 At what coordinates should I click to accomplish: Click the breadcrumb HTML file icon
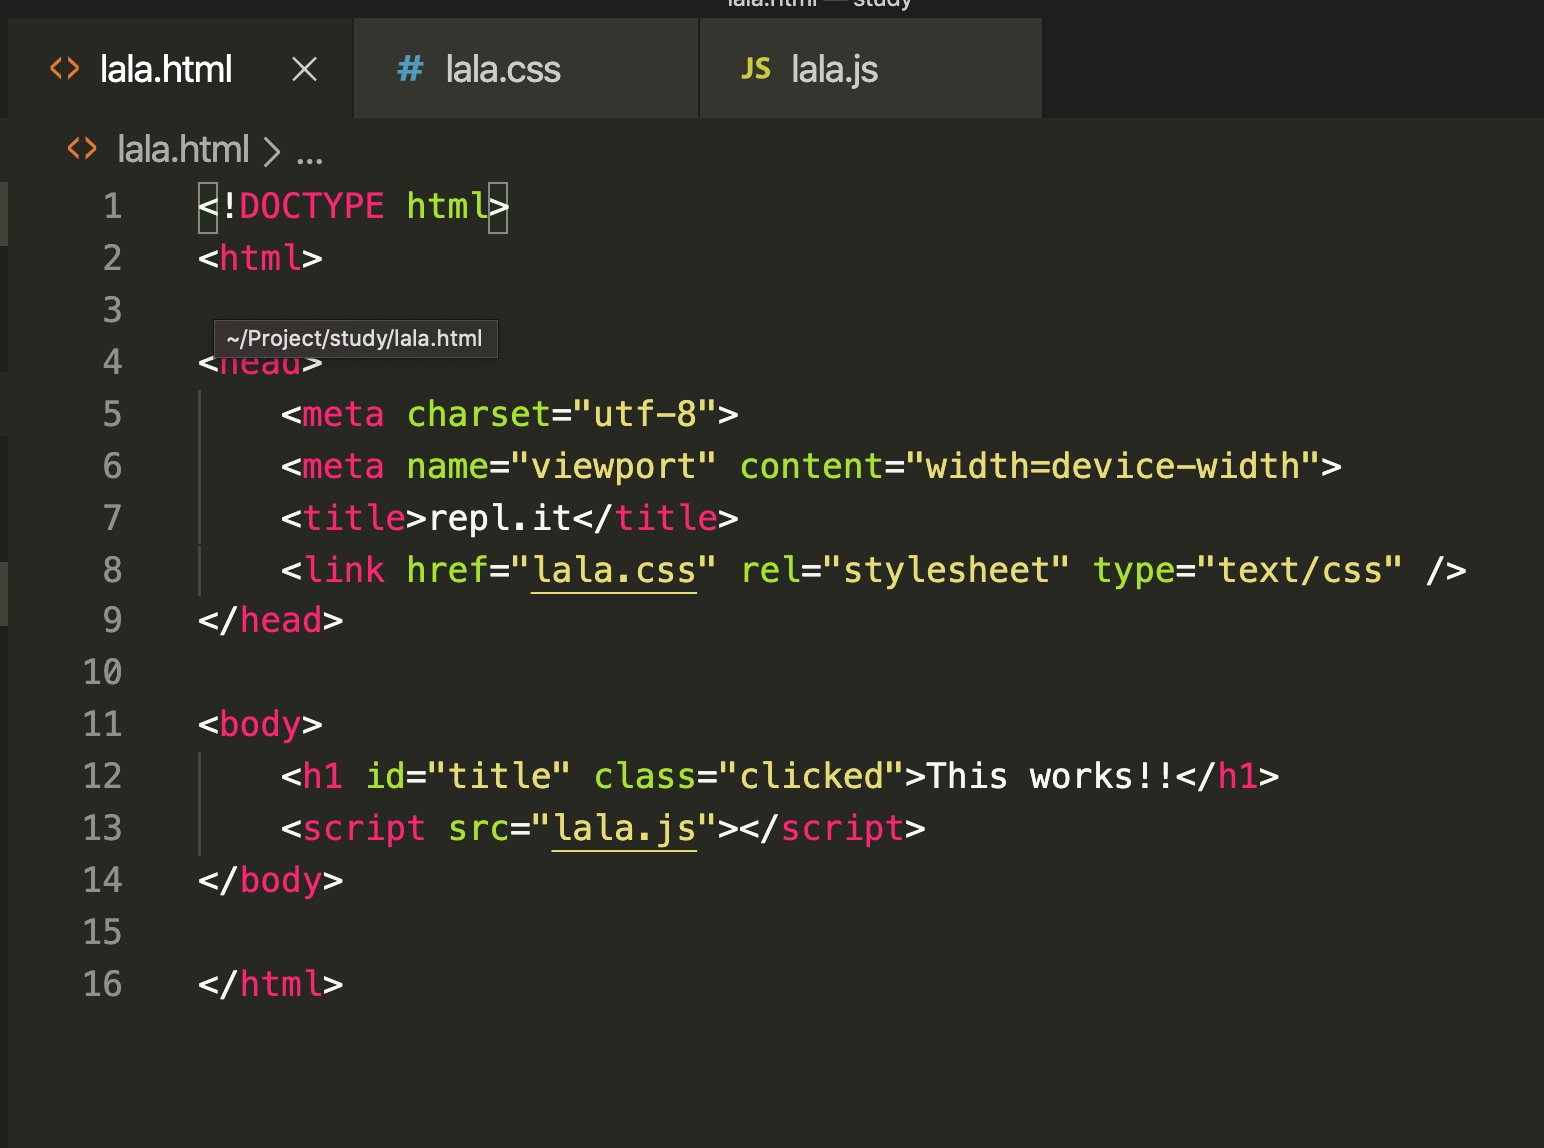tap(82, 149)
